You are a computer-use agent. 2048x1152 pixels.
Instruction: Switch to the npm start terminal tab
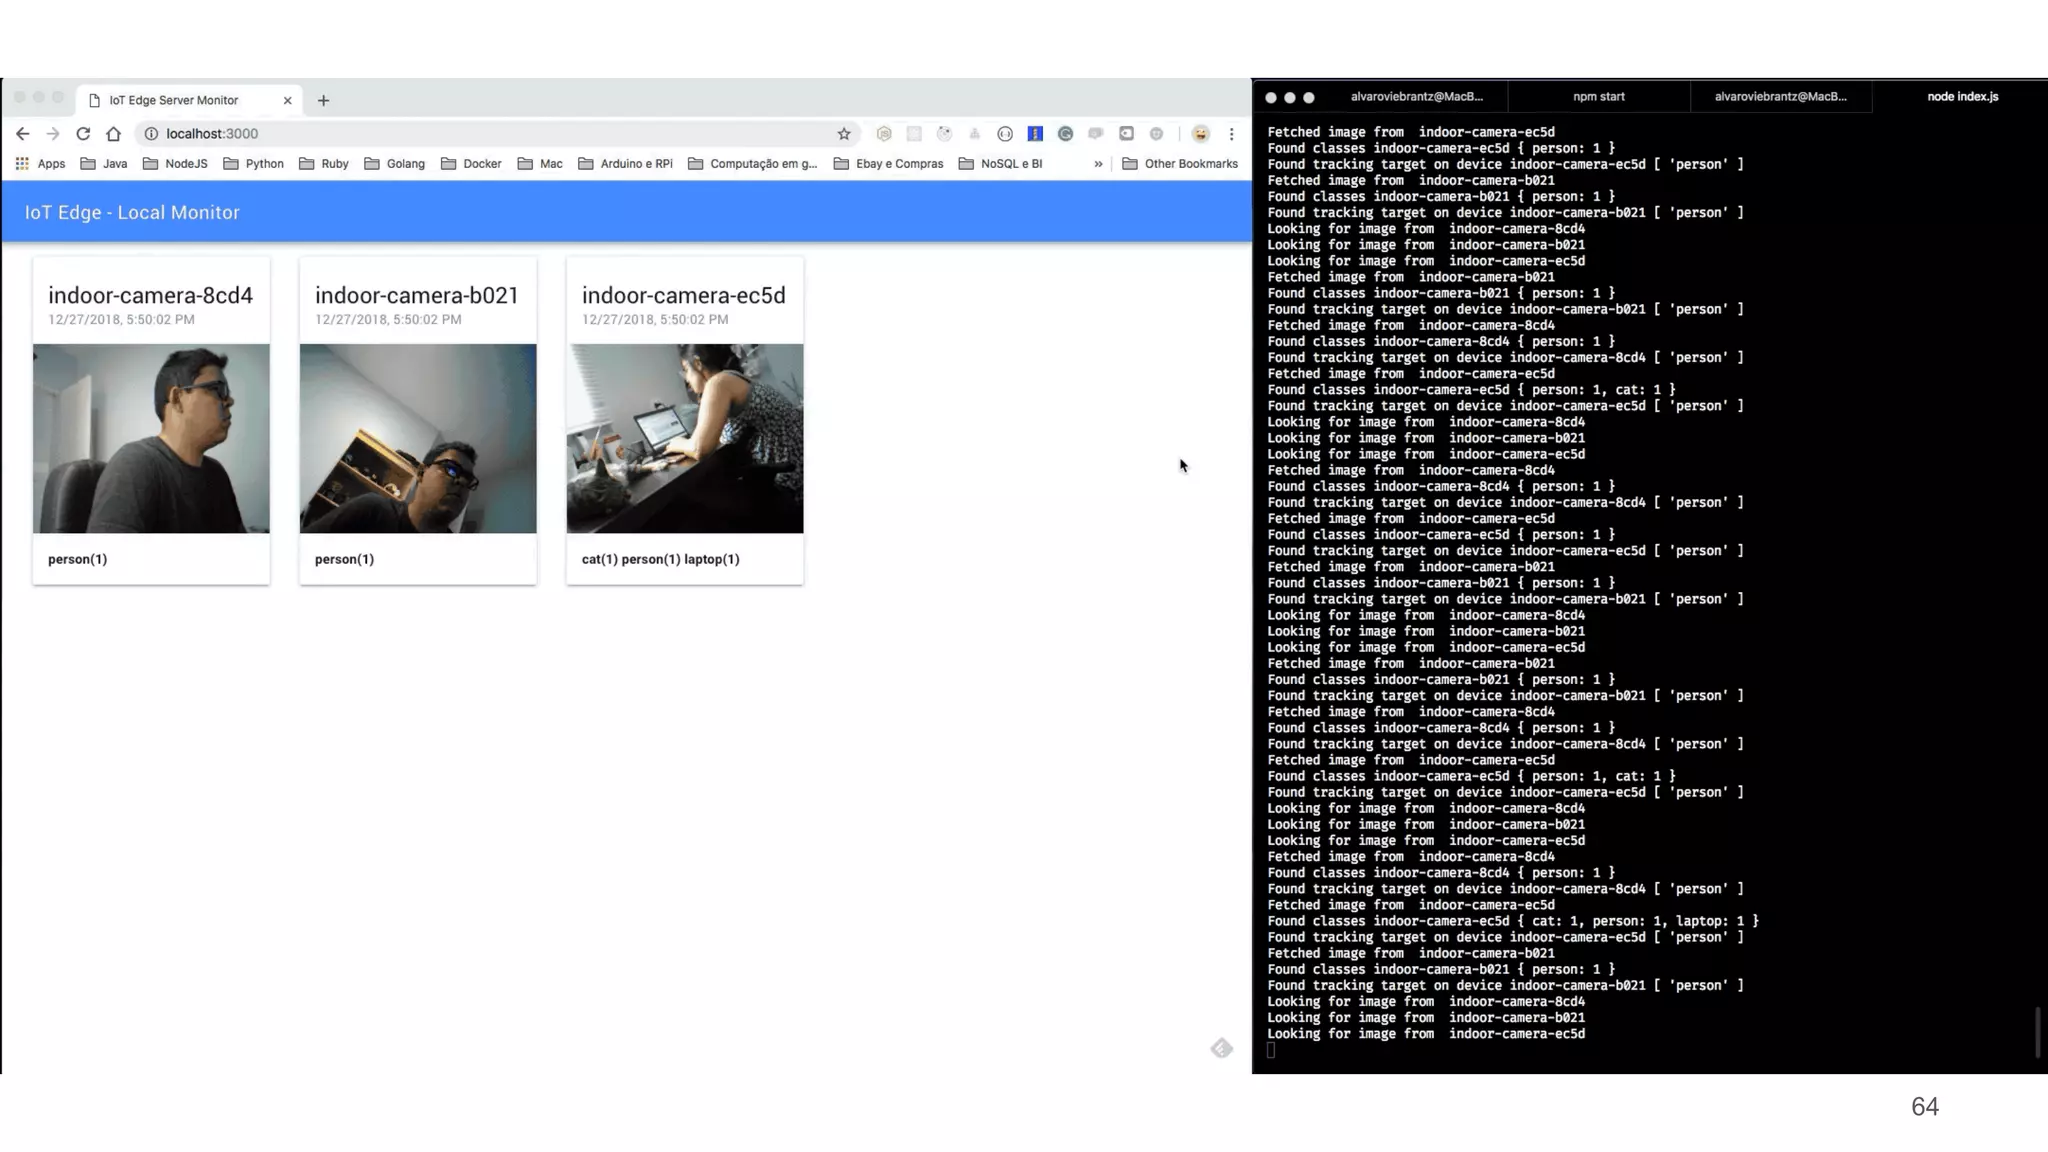[x=1598, y=97]
